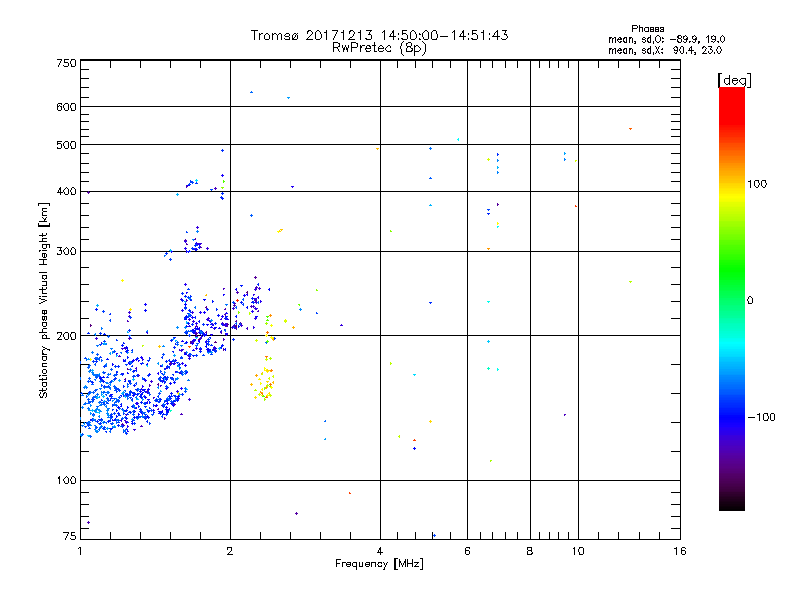This screenshot has width=800, height=600.
Task: Click the y-axis label '200'
Action: 66,336
